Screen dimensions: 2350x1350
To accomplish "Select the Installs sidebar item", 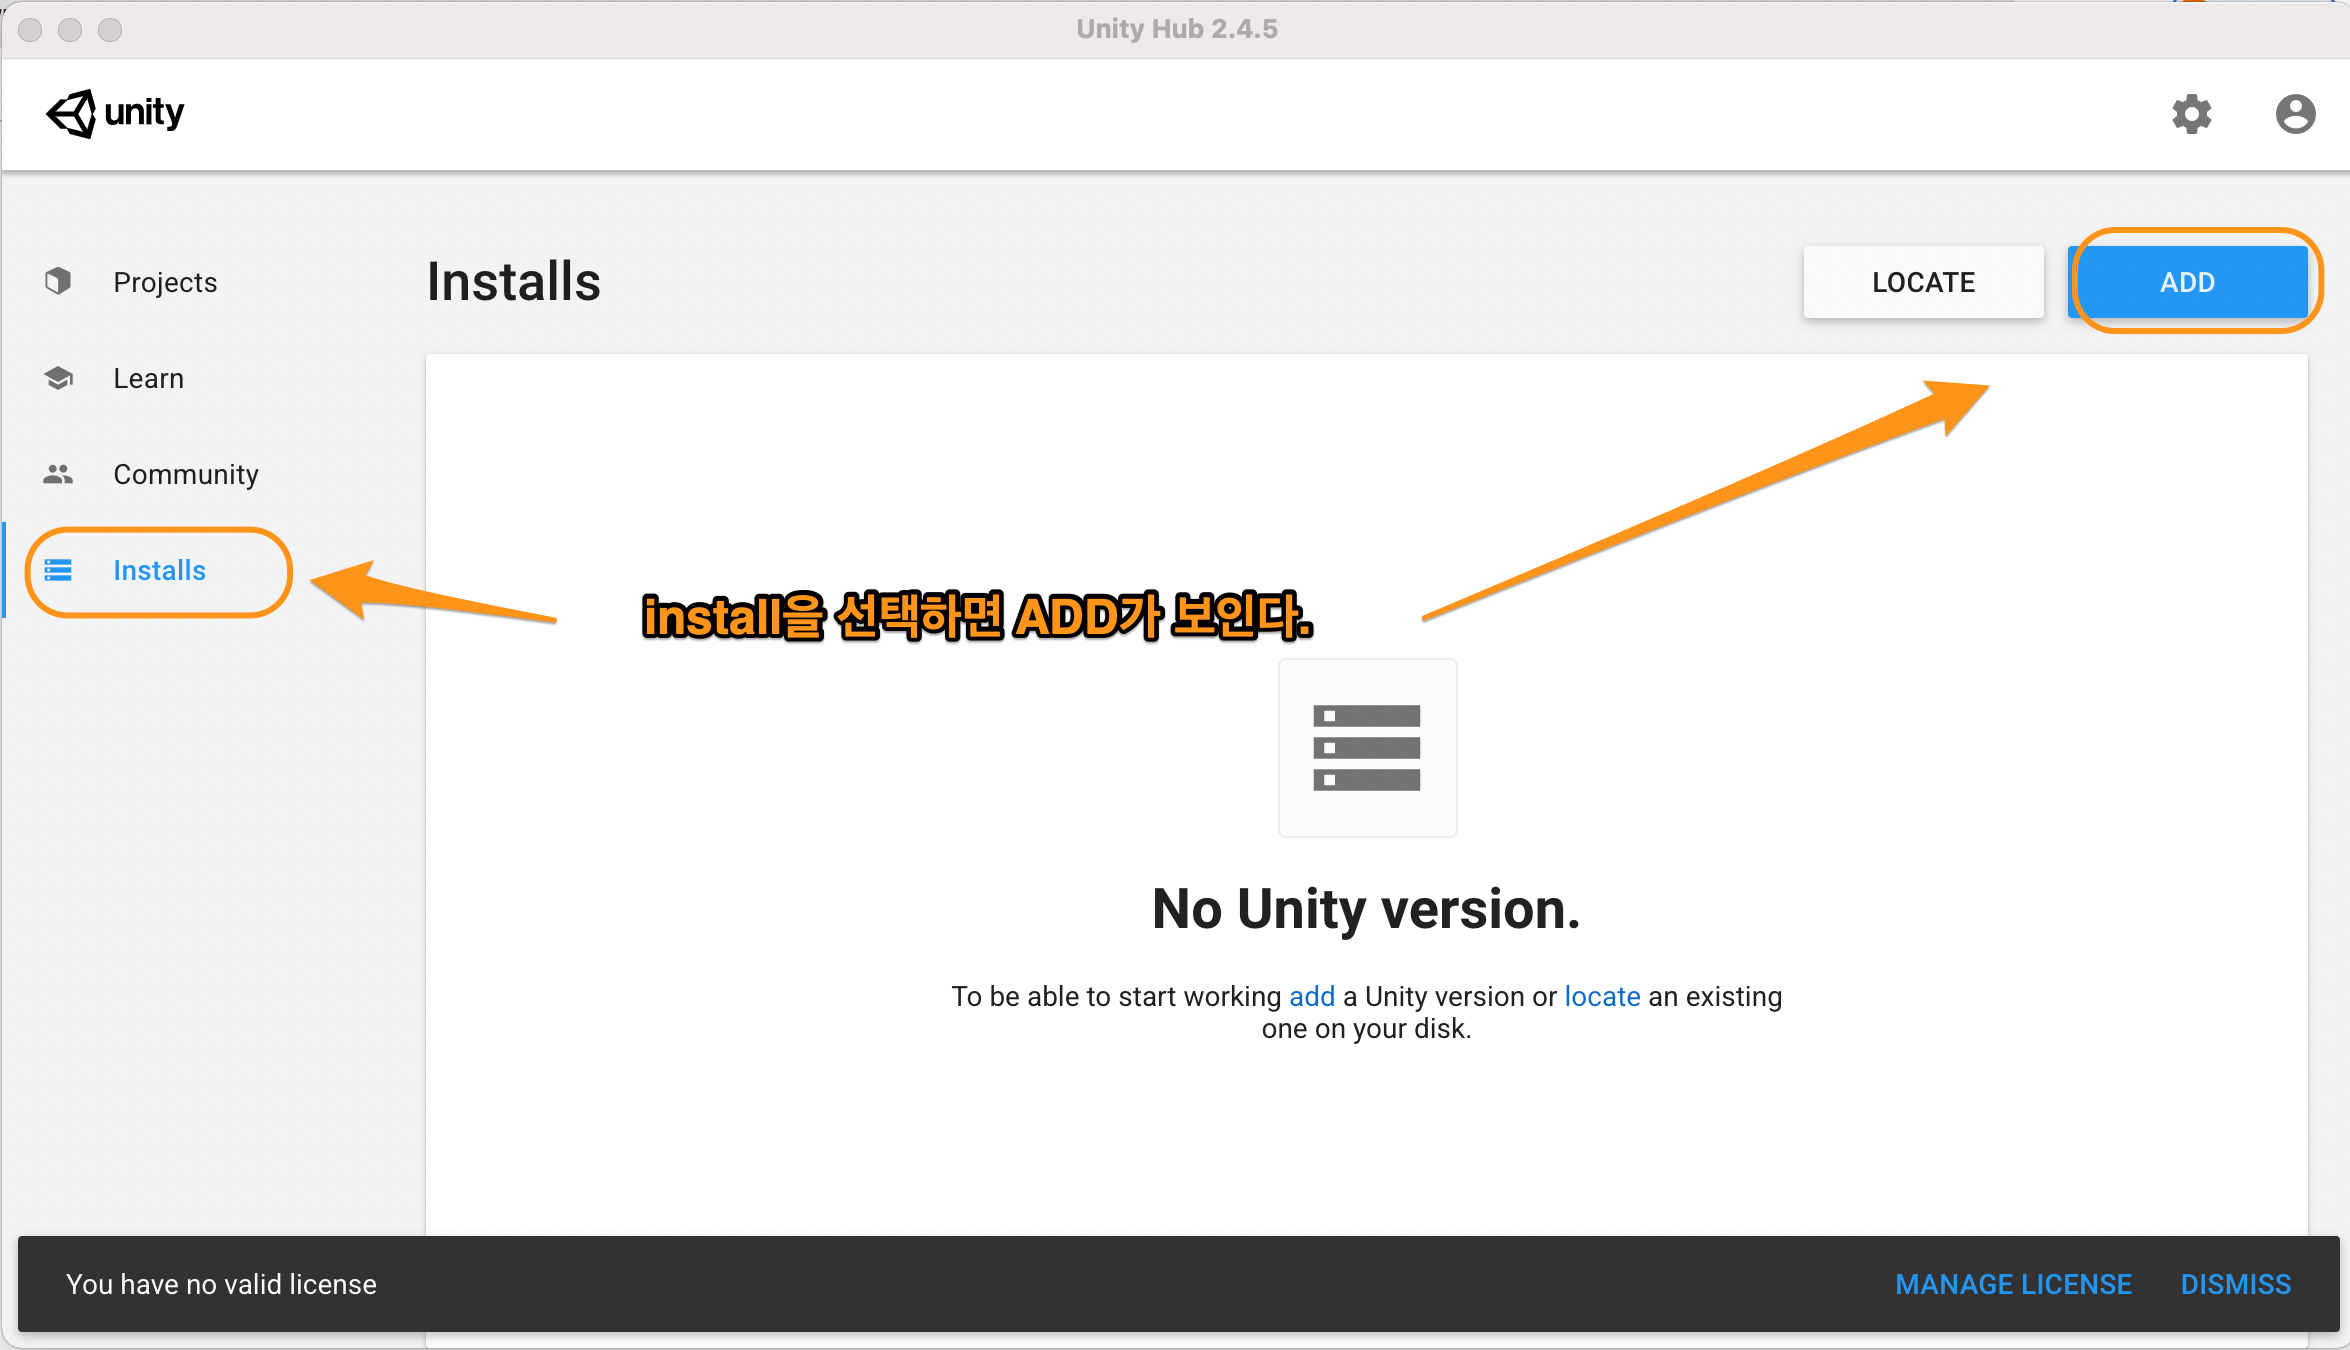I will pyautogui.click(x=159, y=570).
